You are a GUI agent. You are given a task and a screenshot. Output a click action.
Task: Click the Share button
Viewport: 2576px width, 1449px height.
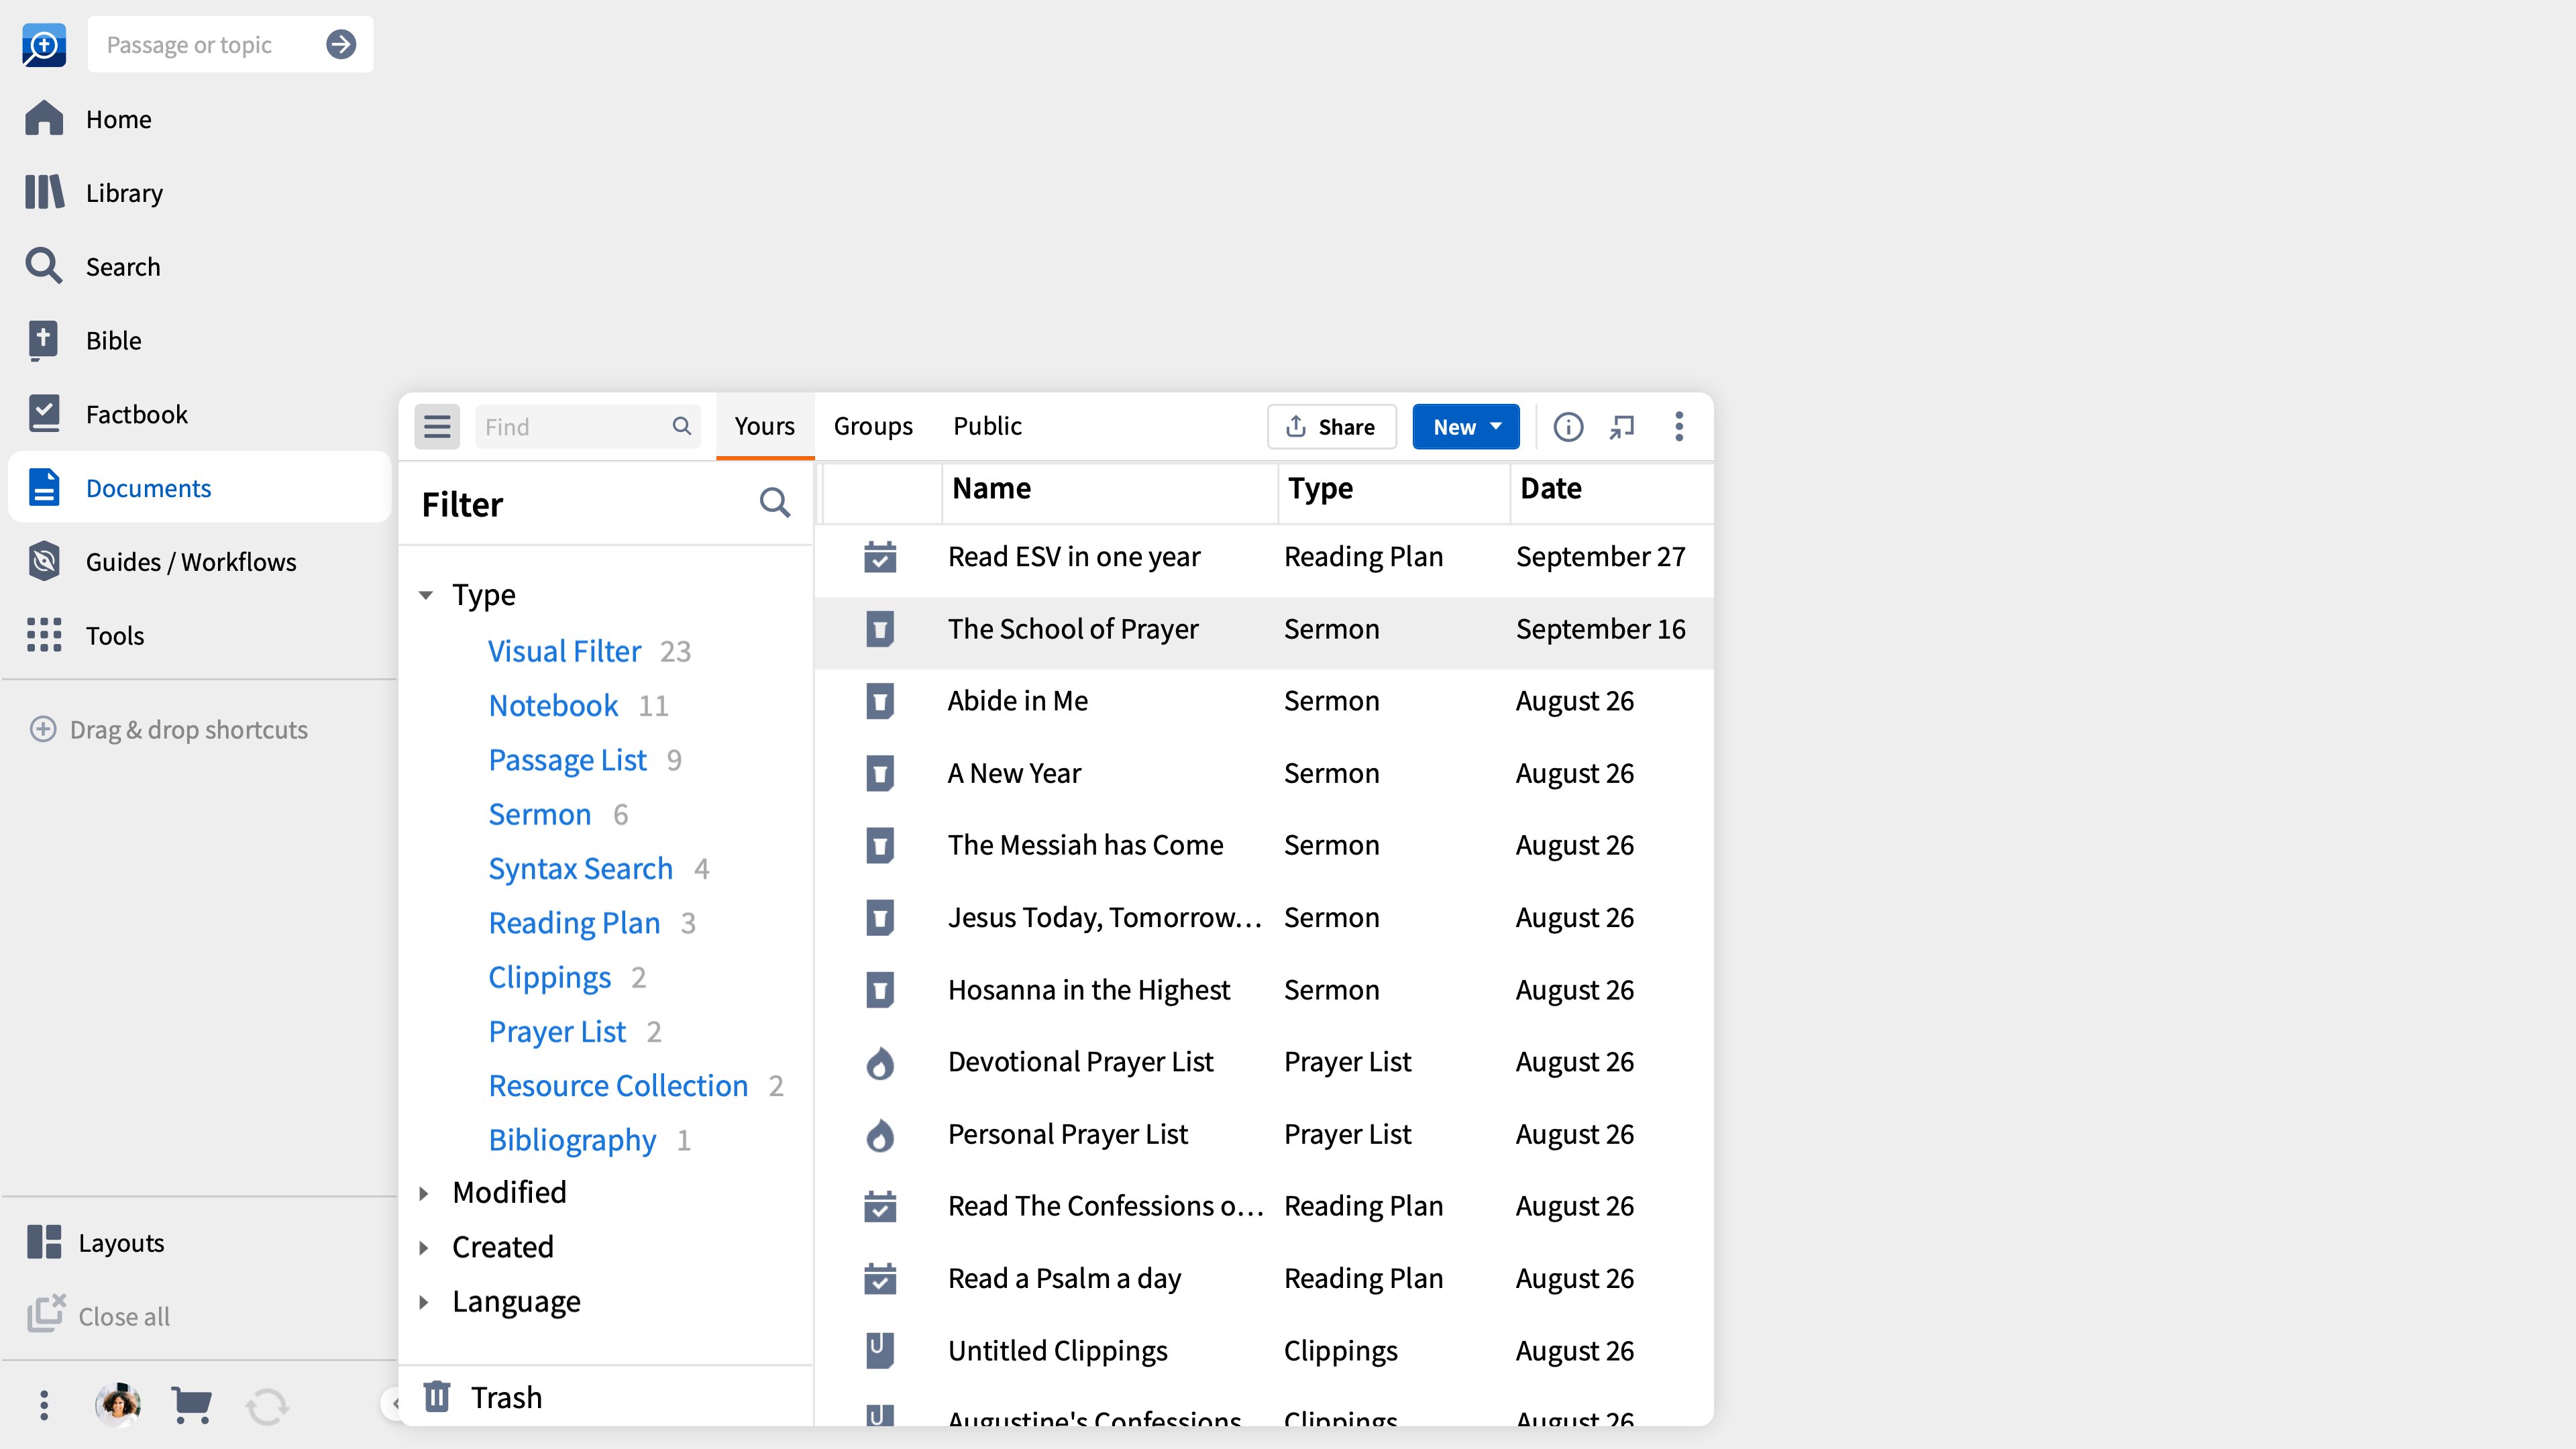pos(1332,427)
